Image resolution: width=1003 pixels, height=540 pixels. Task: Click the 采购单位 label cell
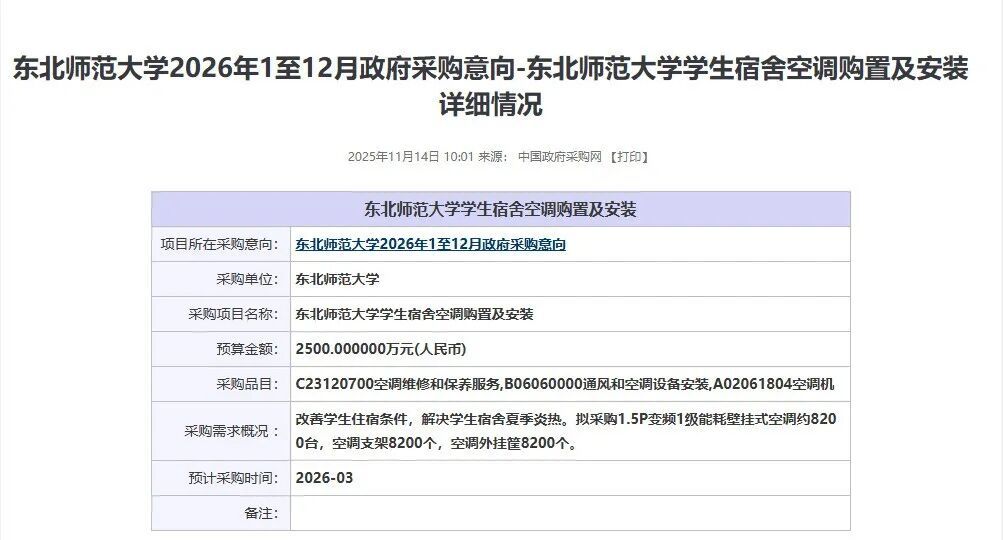point(221,279)
